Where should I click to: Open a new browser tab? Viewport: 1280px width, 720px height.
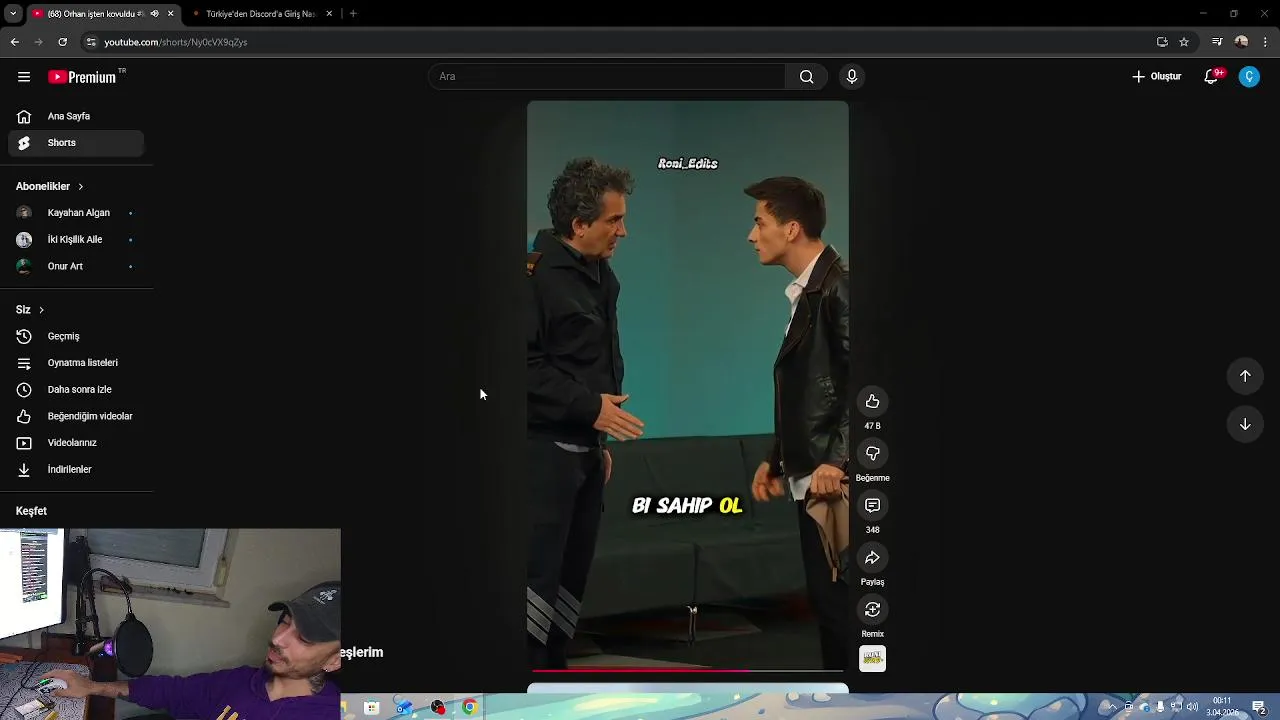tap(353, 14)
